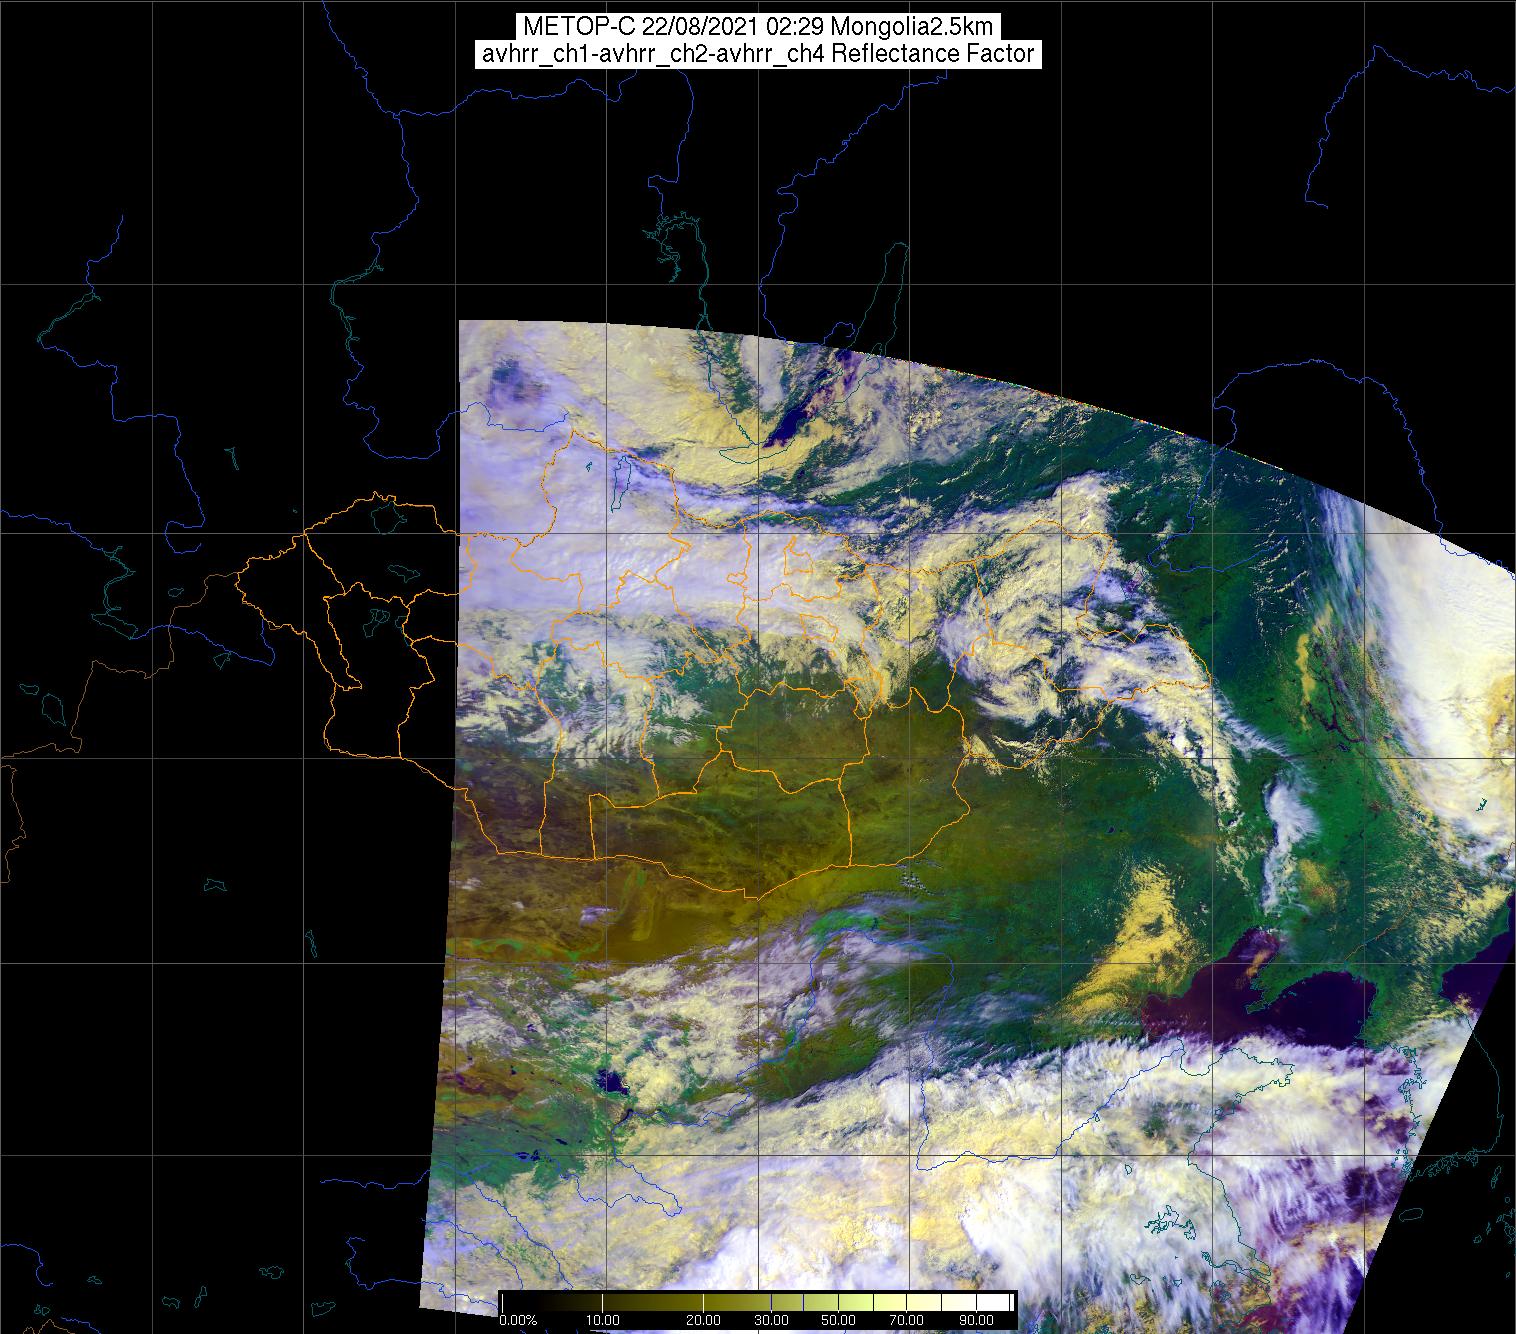Click the '30.00' colorbar label
Viewport: 1516px width, 1334px height.
click(x=772, y=1320)
